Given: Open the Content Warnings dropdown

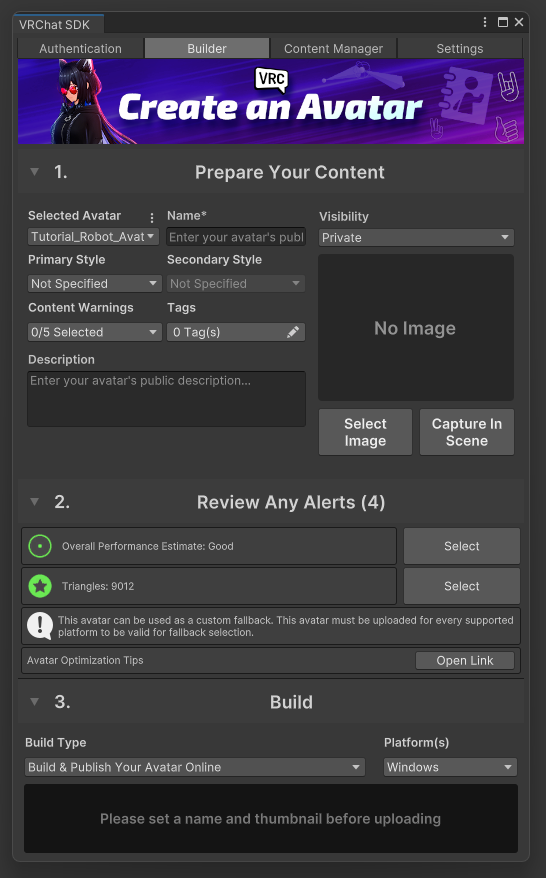Looking at the screenshot, I should click(95, 332).
